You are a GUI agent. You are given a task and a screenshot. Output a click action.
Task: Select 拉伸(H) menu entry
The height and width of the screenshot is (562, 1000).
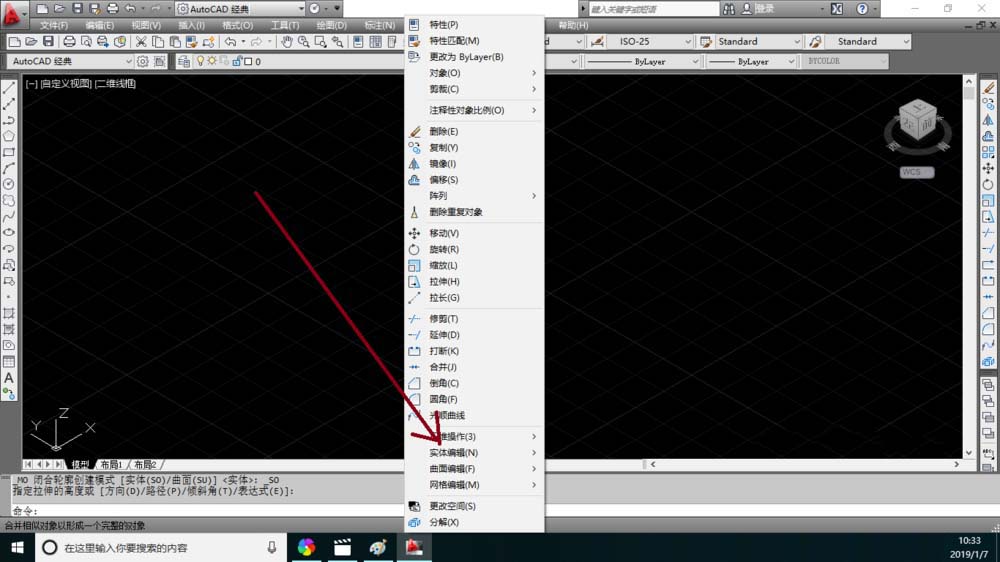pyautogui.click(x=474, y=281)
